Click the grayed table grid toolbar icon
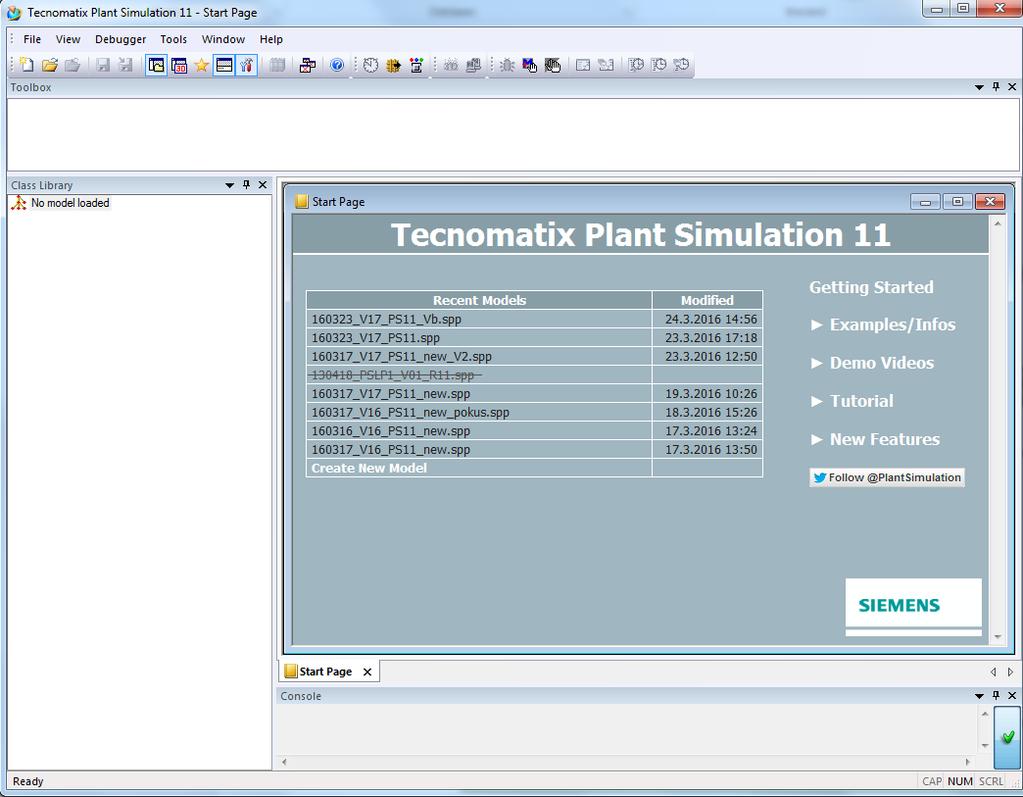The width and height of the screenshot is (1023, 797). [277, 65]
